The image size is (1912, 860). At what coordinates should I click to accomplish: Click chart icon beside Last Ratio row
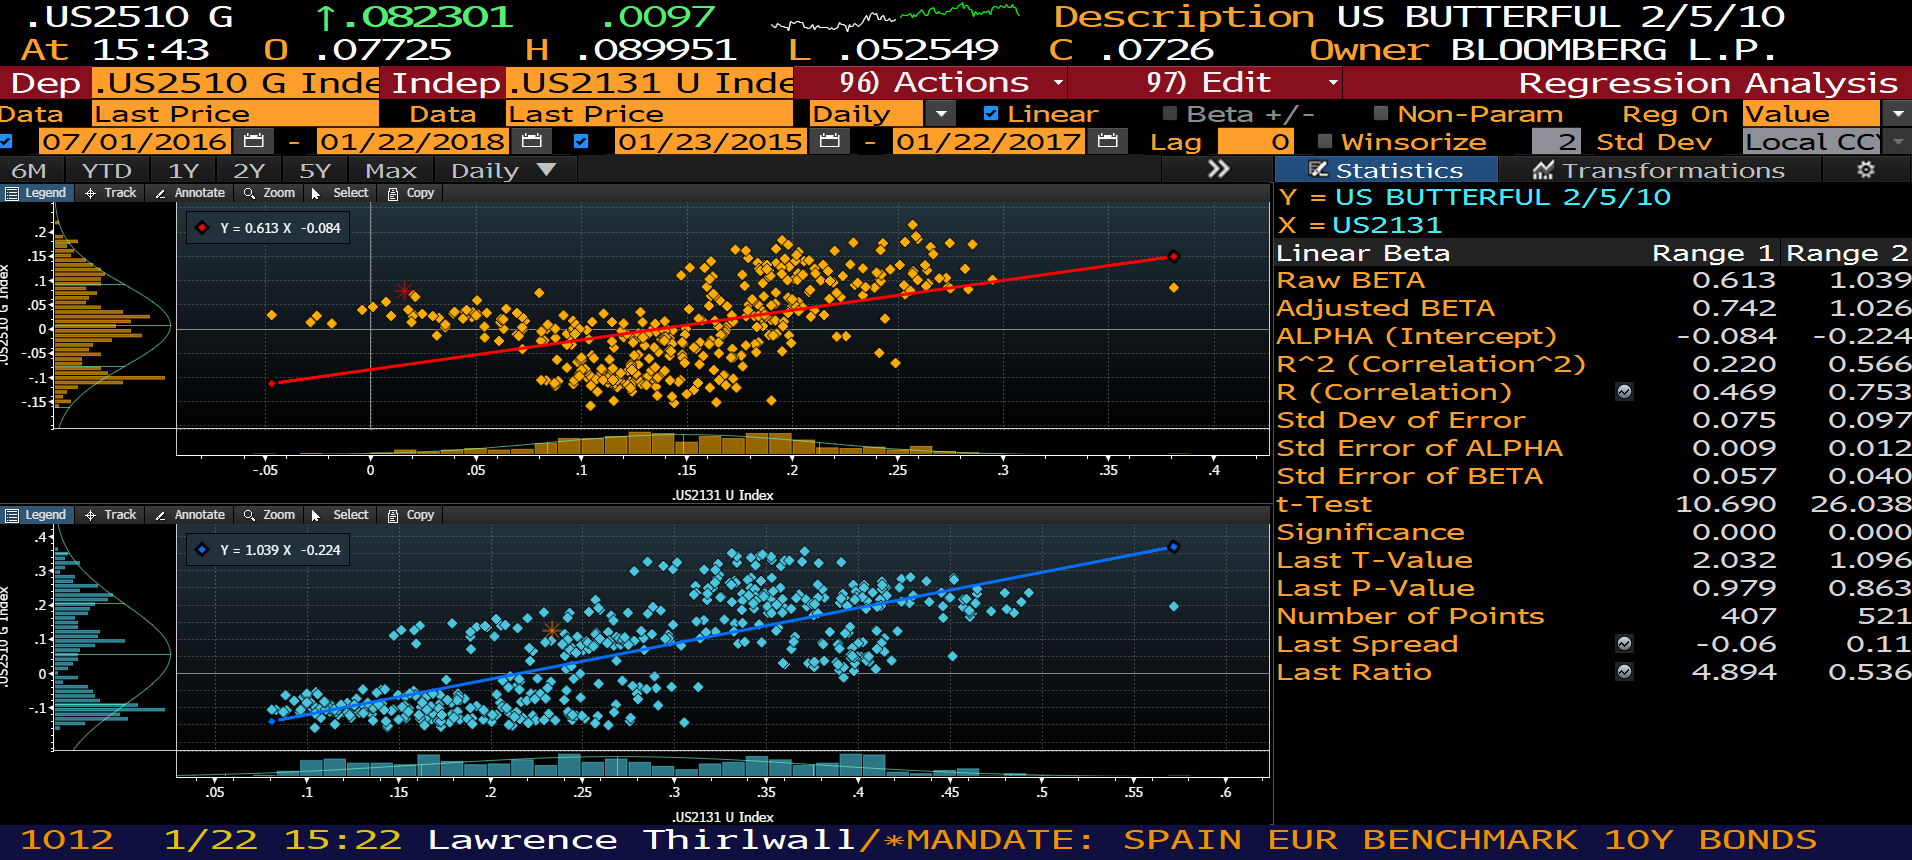[x=1625, y=672]
